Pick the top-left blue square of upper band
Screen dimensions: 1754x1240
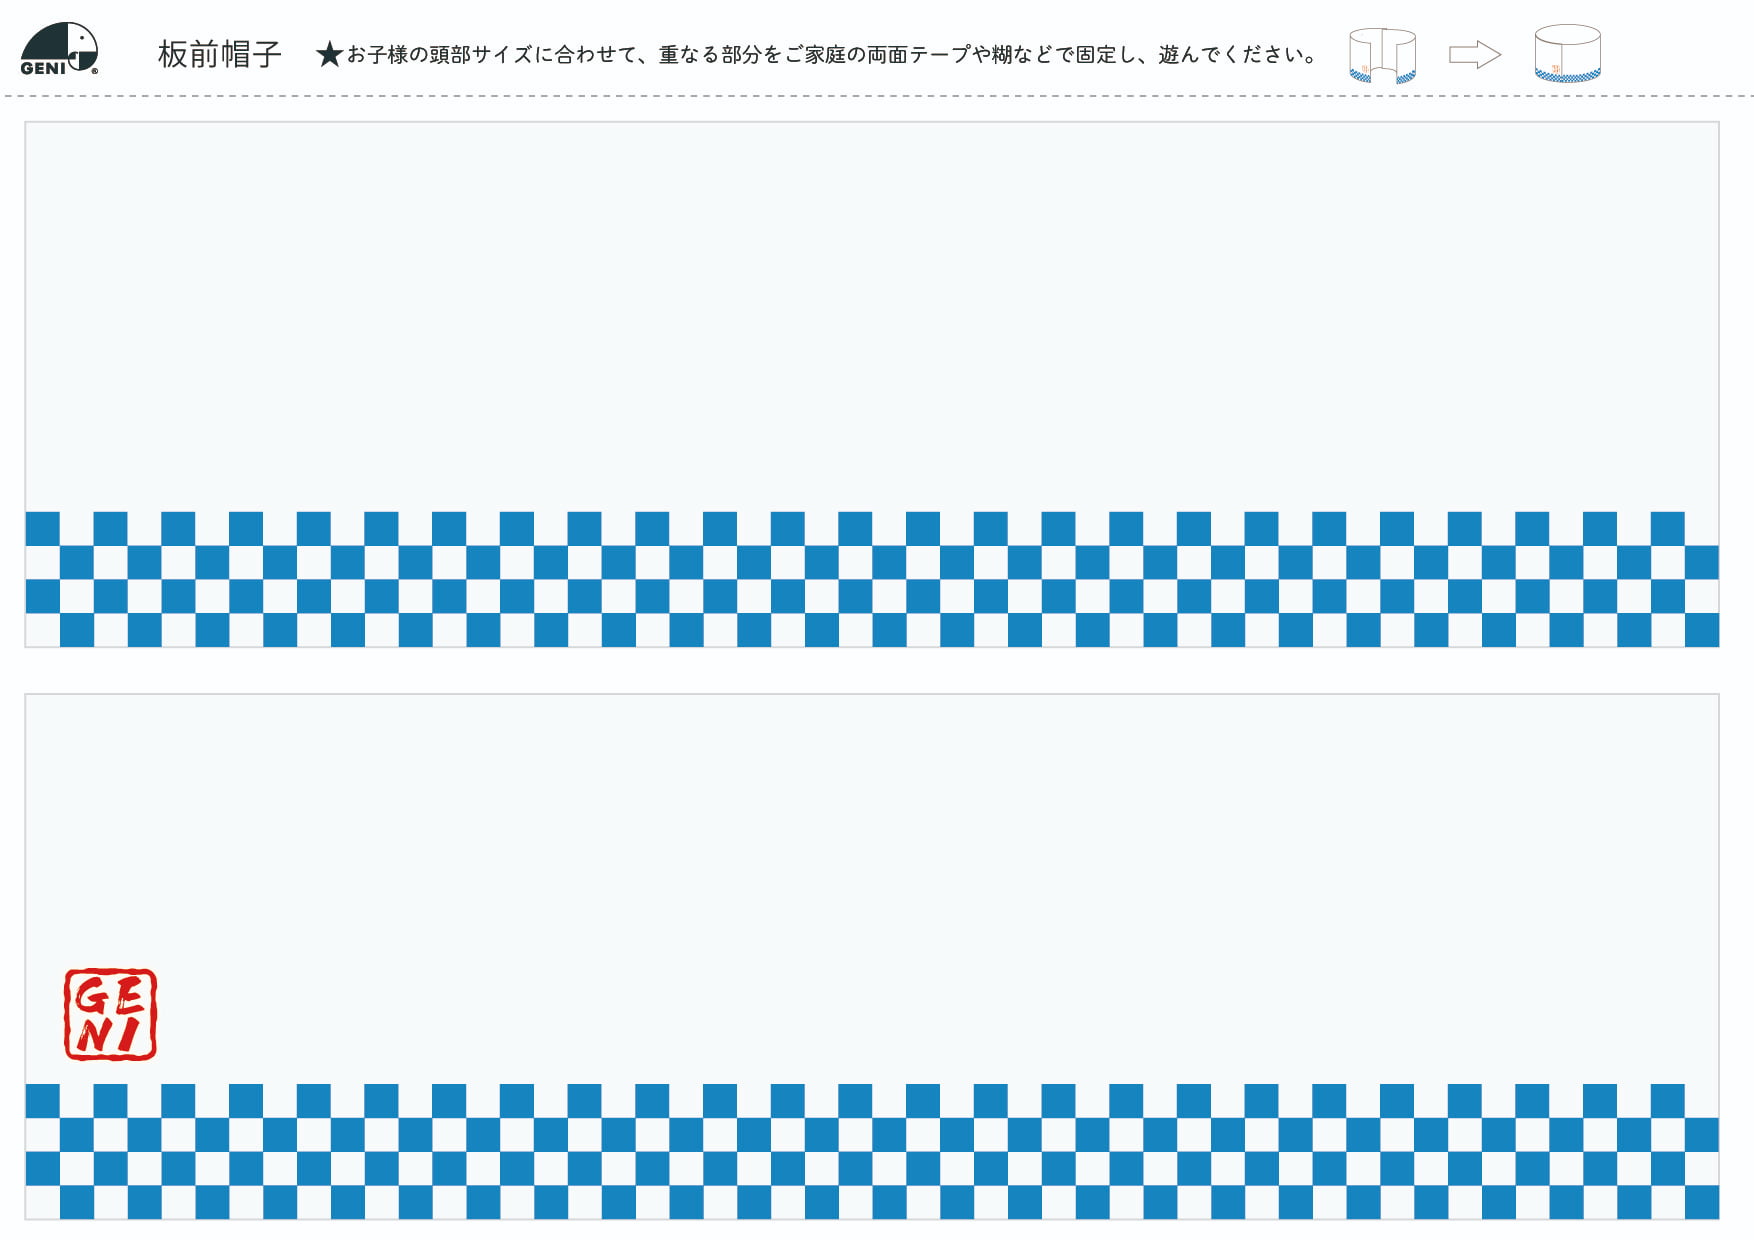click(42, 528)
